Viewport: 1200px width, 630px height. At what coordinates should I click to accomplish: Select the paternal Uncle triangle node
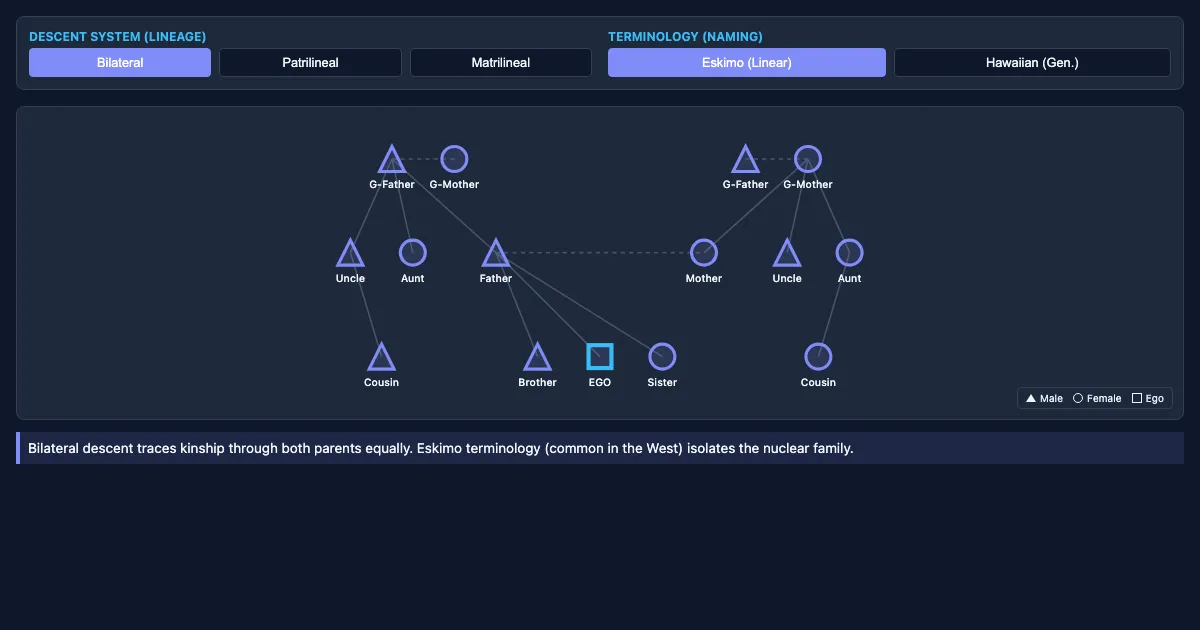pos(350,254)
